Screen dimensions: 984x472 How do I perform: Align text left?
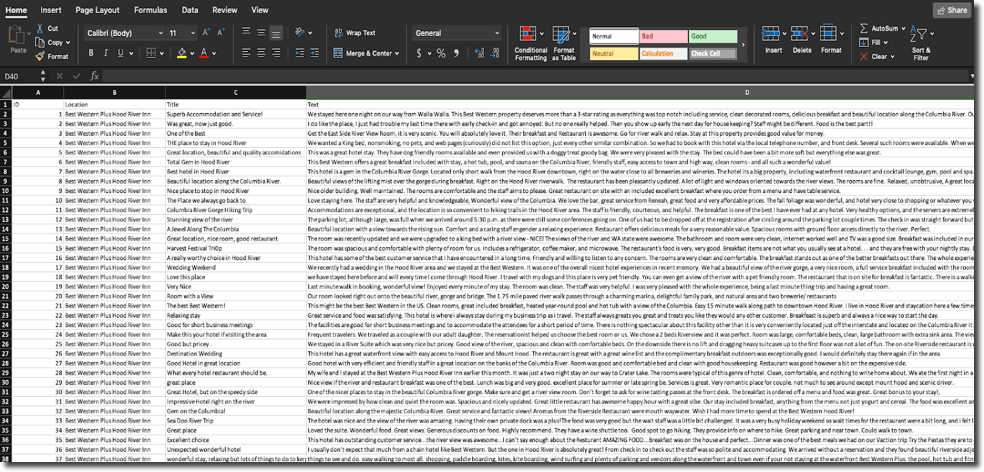click(246, 53)
